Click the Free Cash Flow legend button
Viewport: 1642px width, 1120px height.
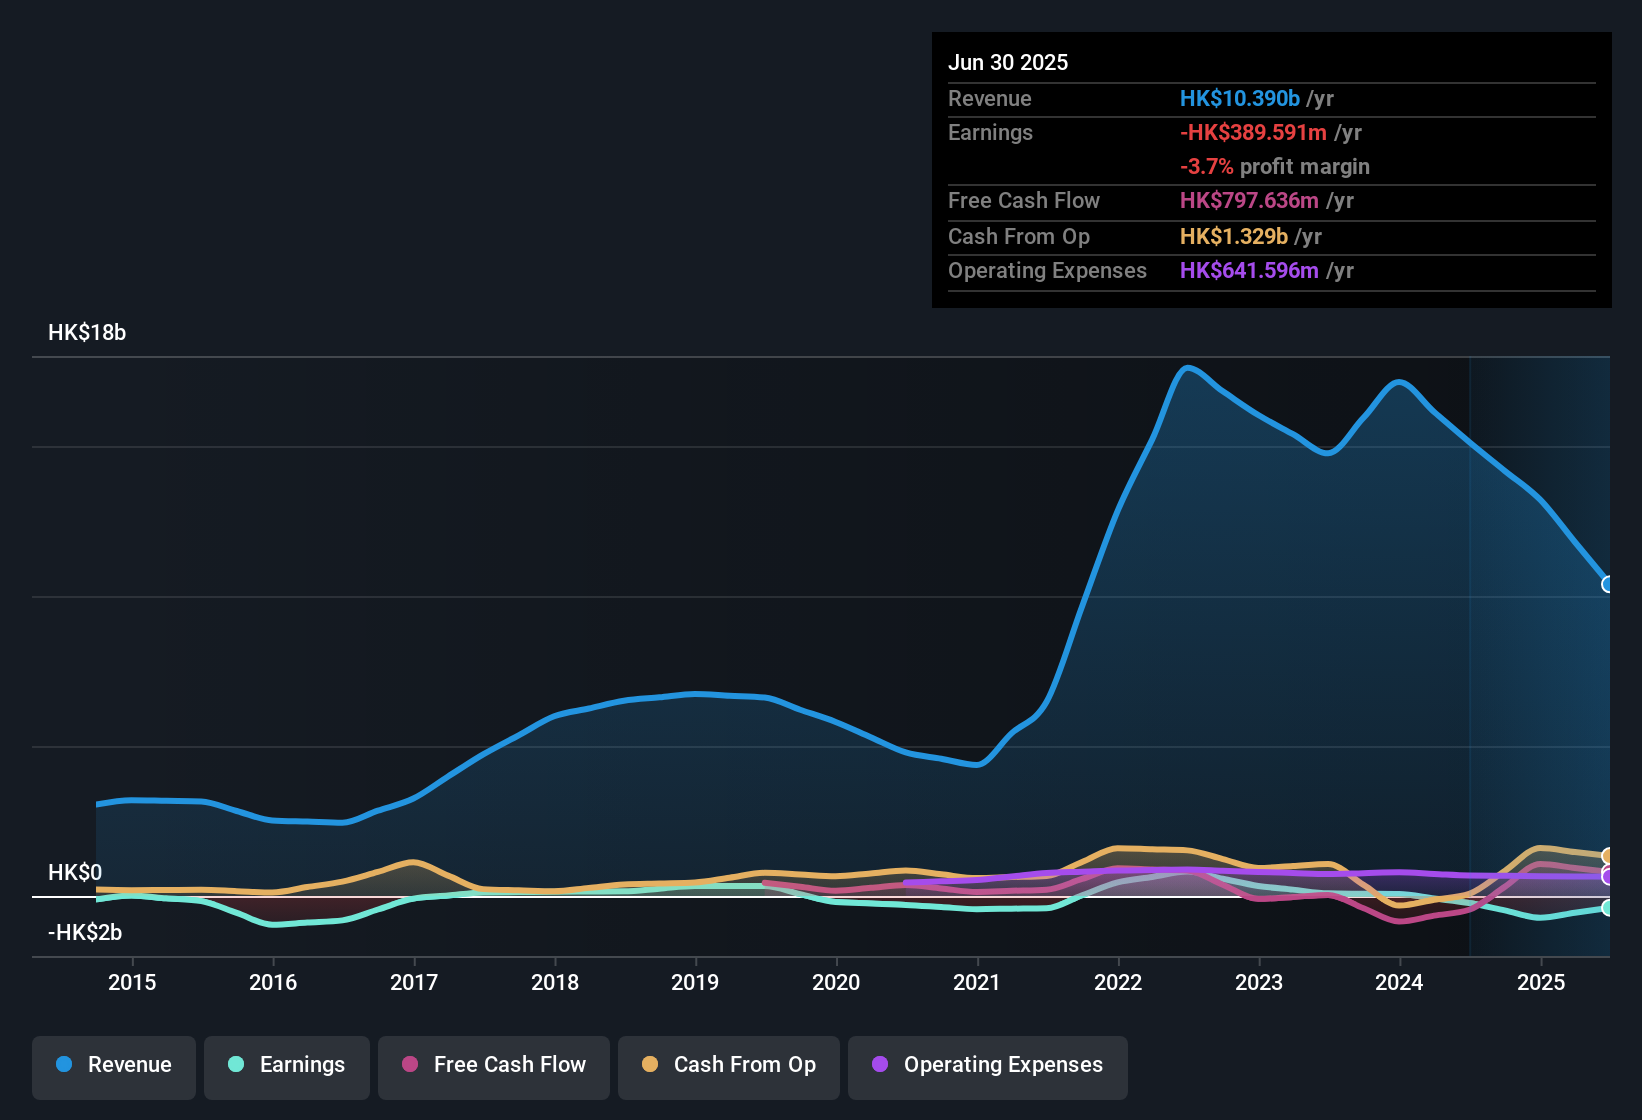pos(493,1065)
